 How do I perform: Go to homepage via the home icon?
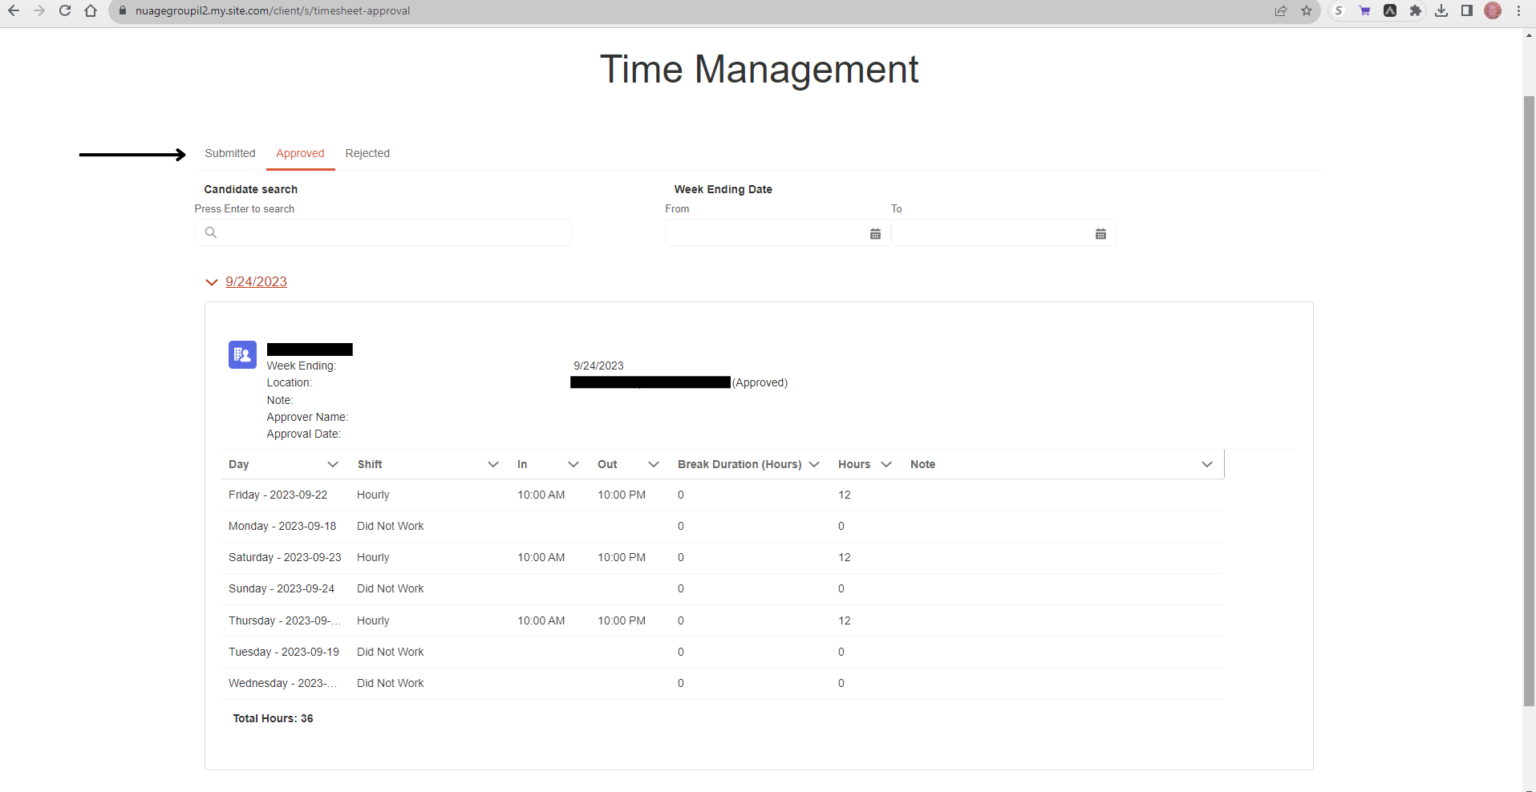click(88, 10)
